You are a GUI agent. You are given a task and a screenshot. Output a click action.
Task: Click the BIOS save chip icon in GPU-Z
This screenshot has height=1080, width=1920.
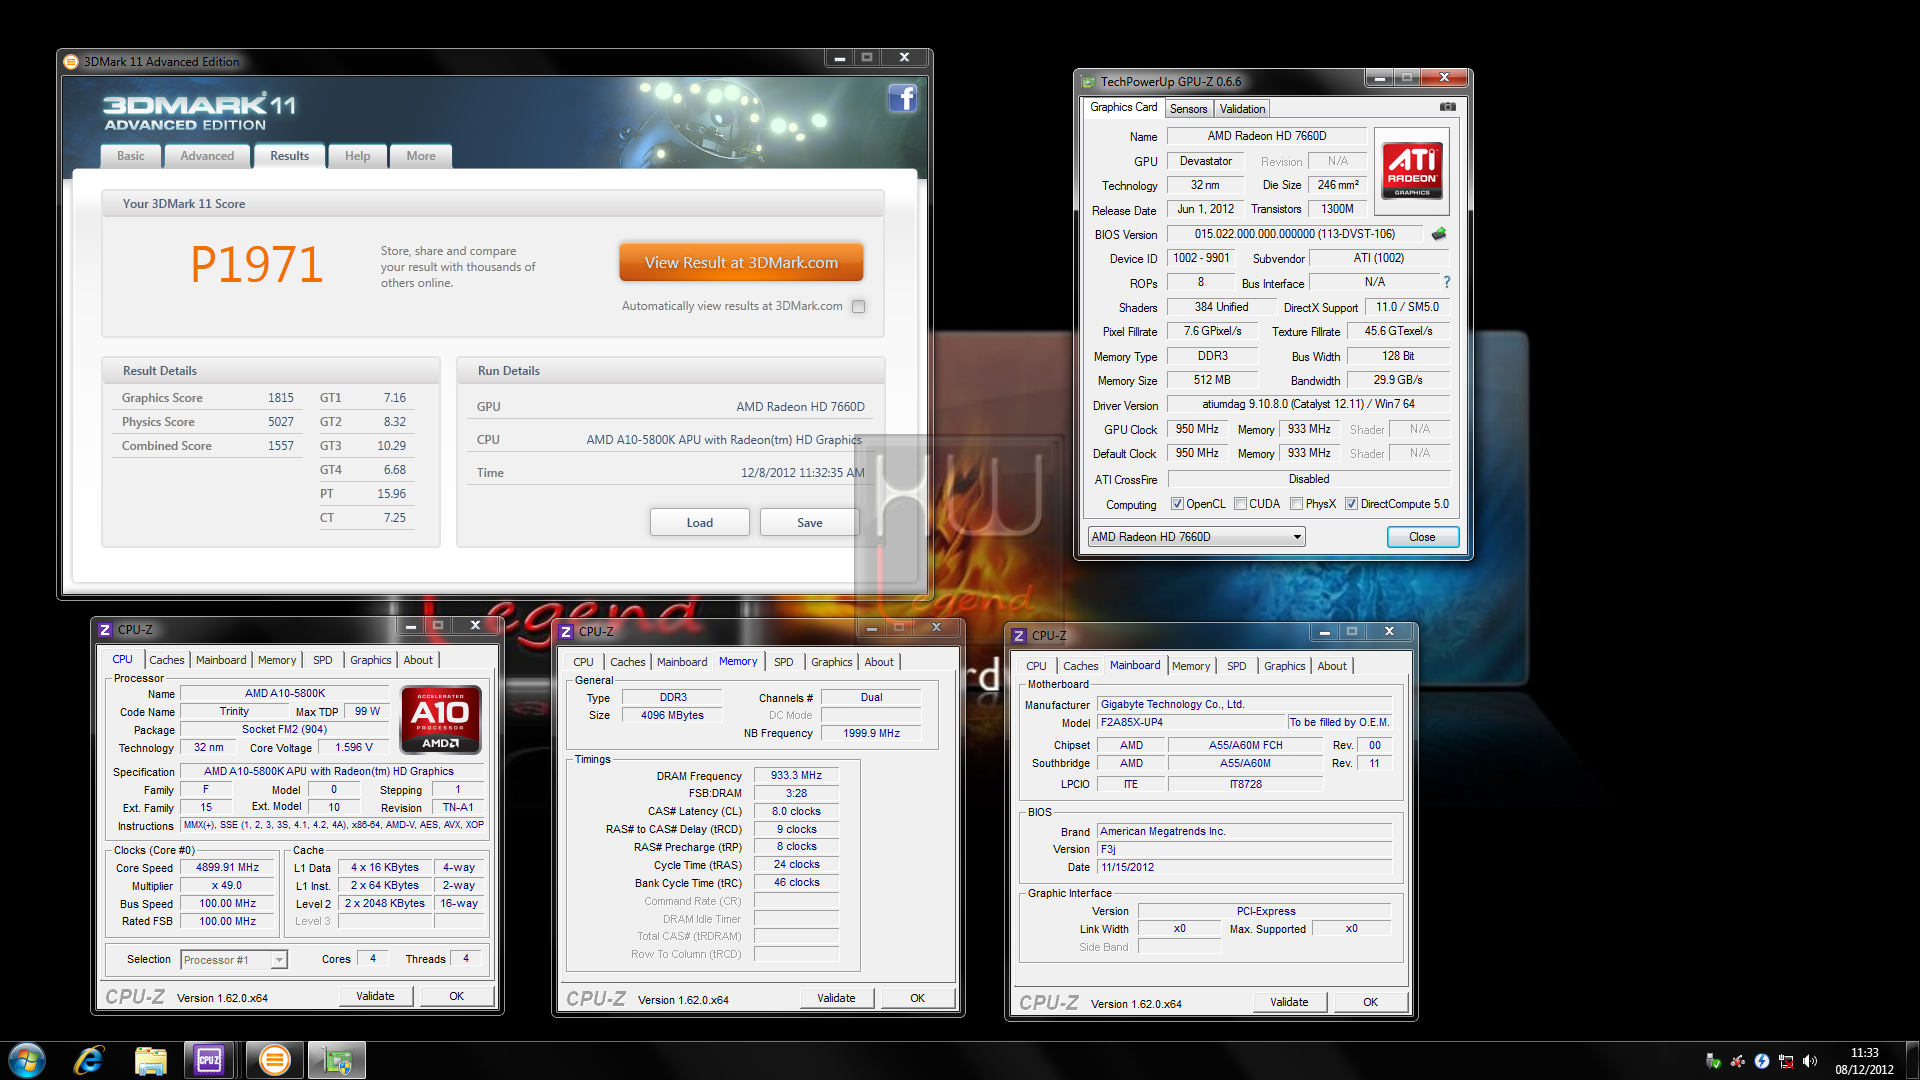click(x=1438, y=234)
